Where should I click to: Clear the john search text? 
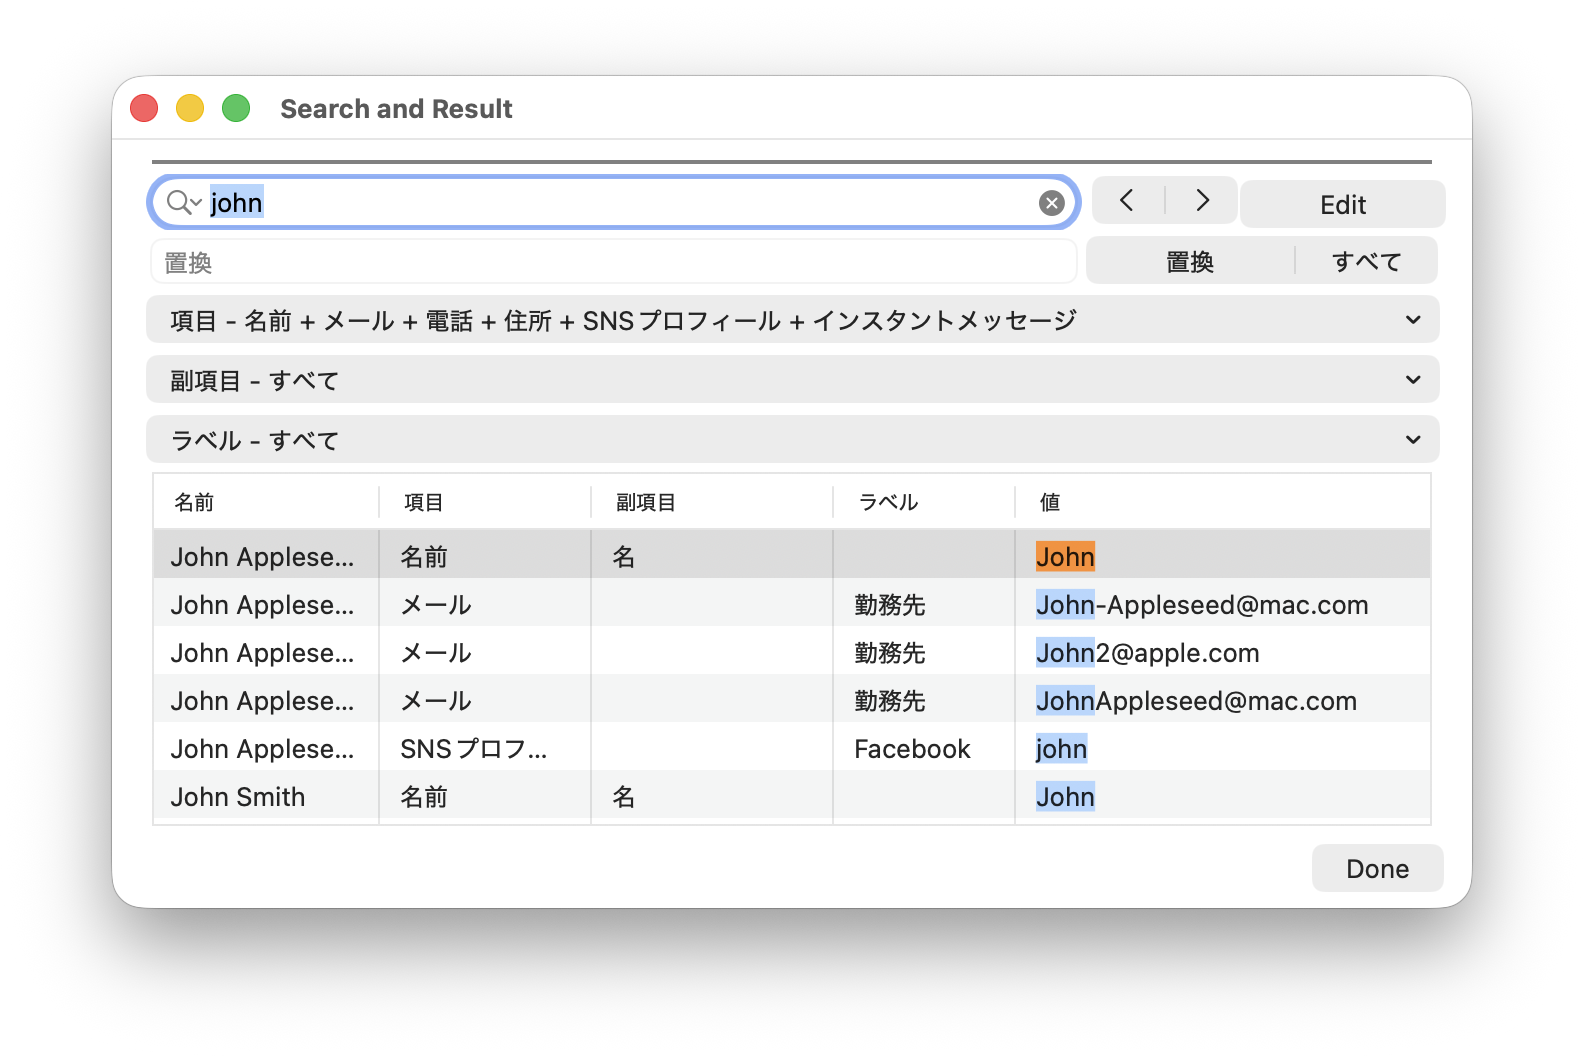[1051, 203]
